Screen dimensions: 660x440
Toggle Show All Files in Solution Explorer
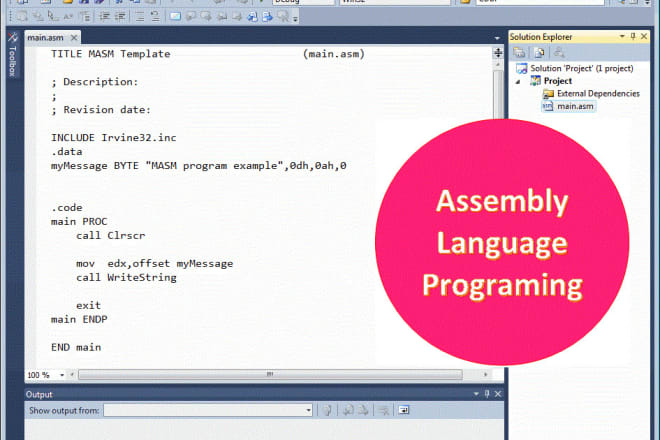point(539,53)
